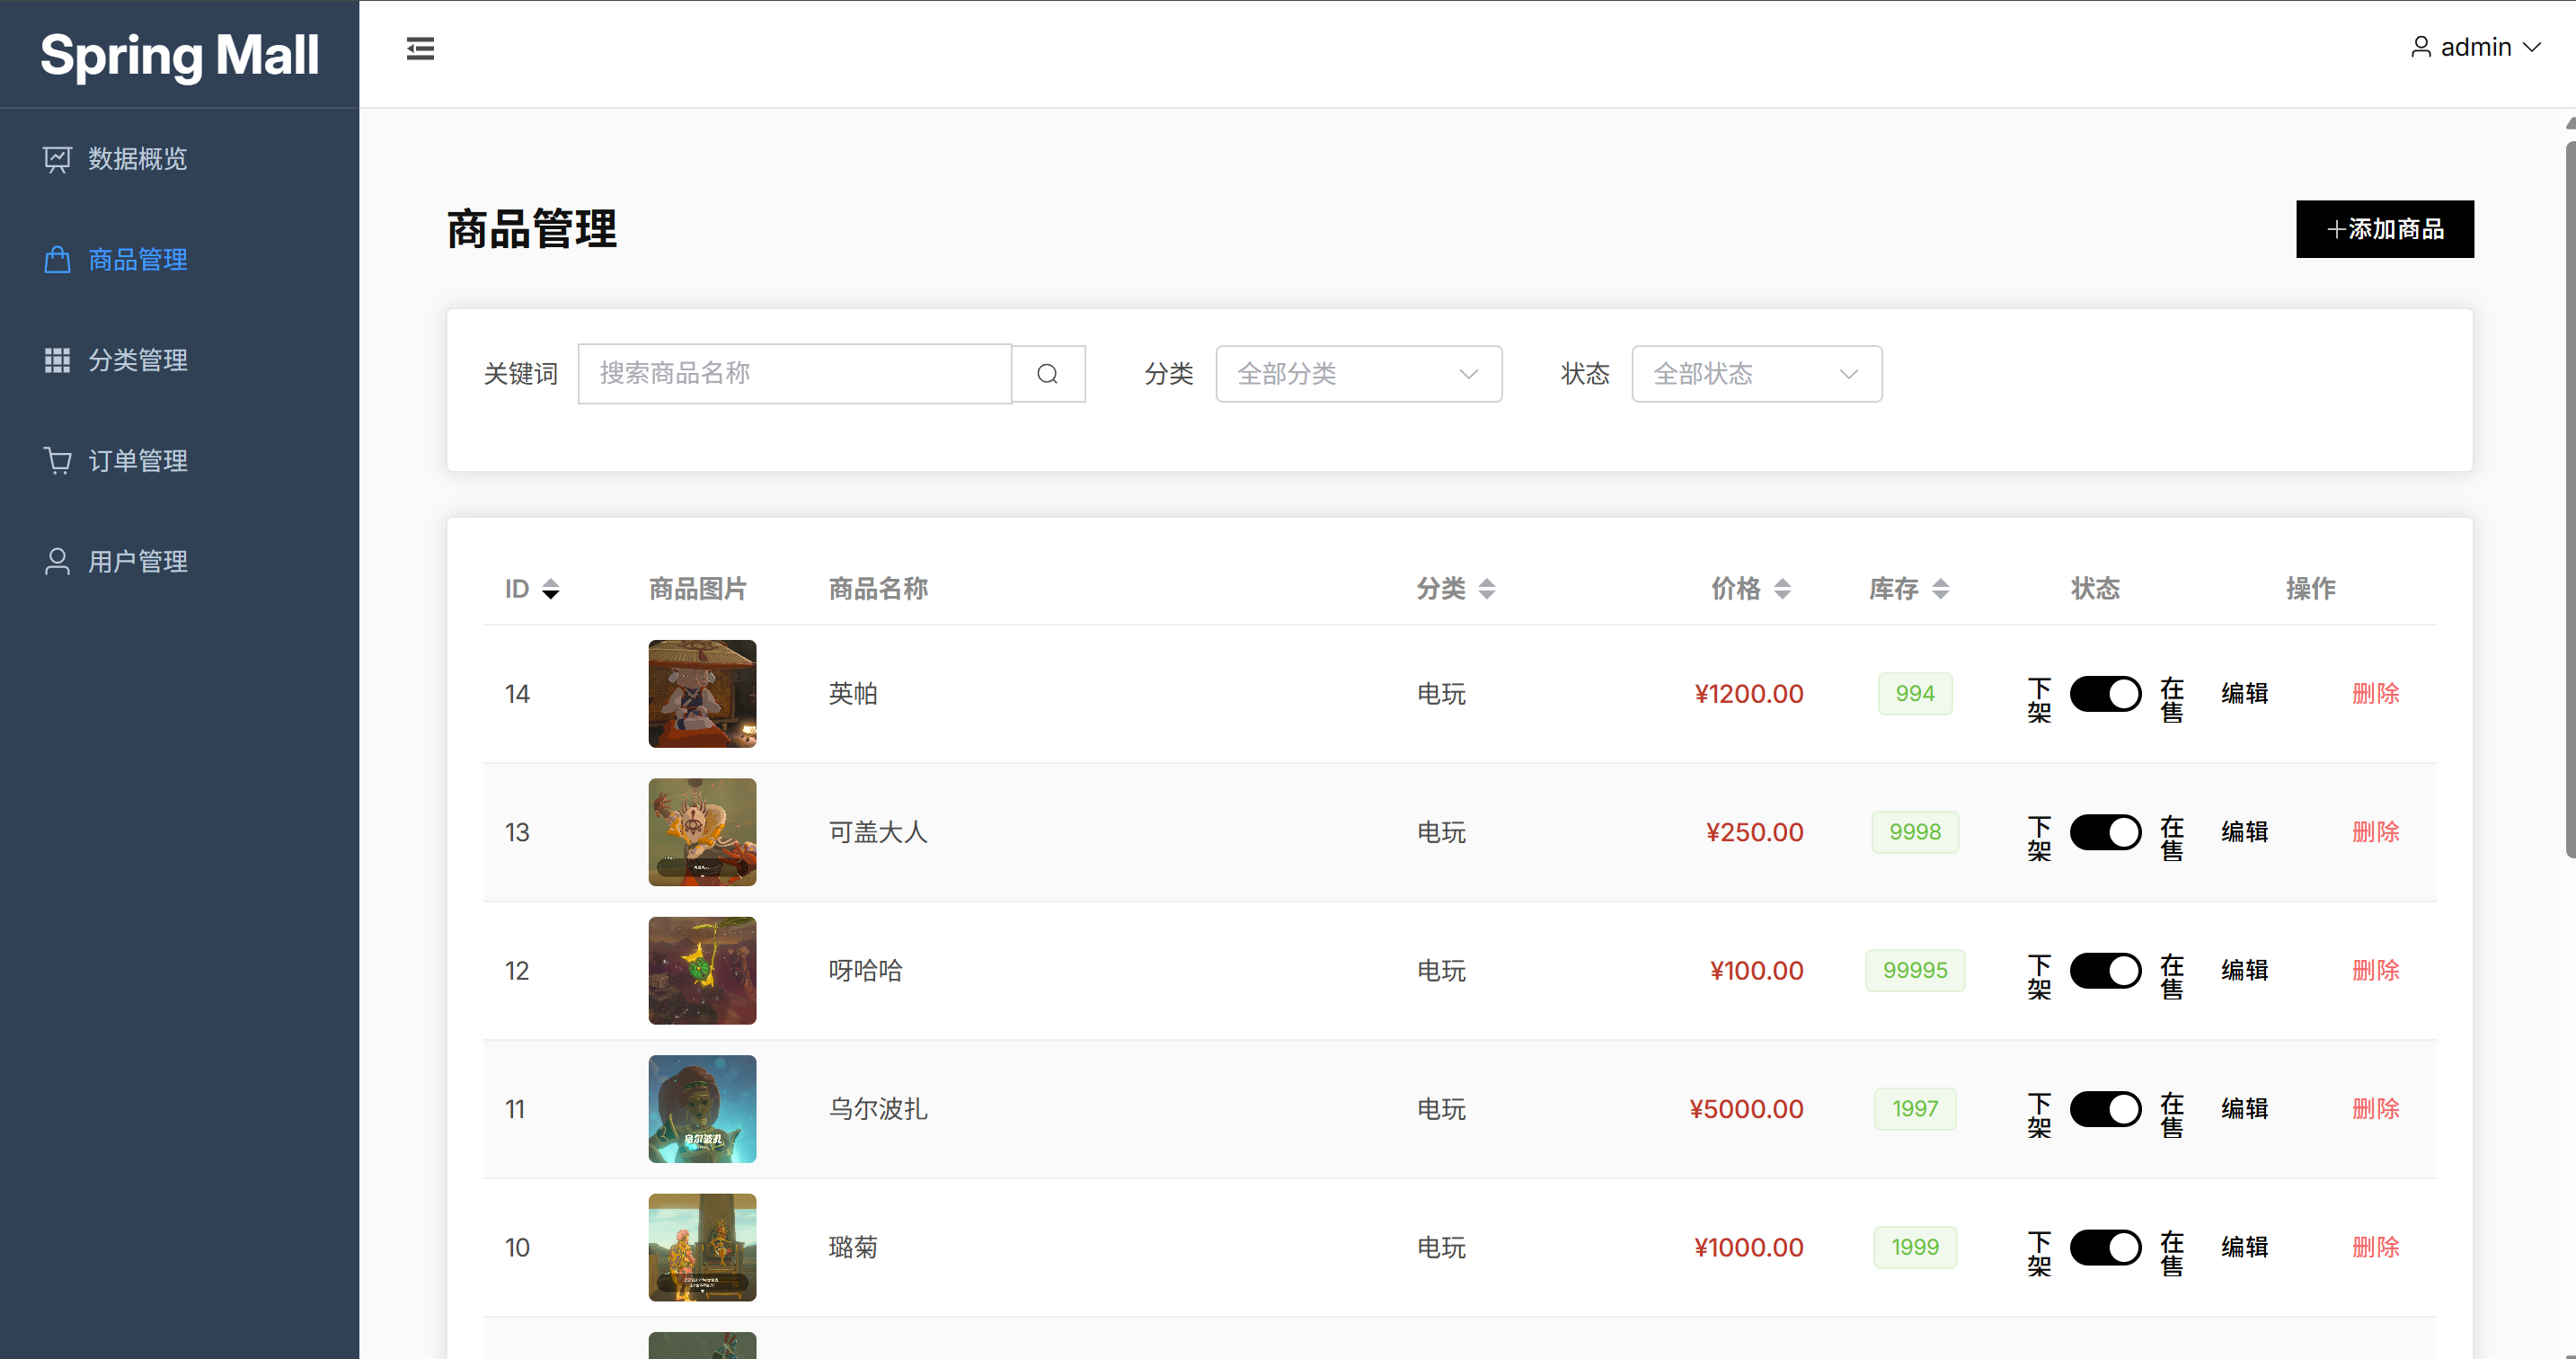Image resolution: width=2576 pixels, height=1359 pixels.
Task: Expand the admin user menu
Action: pyautogui.click(x=2475, y=47)
